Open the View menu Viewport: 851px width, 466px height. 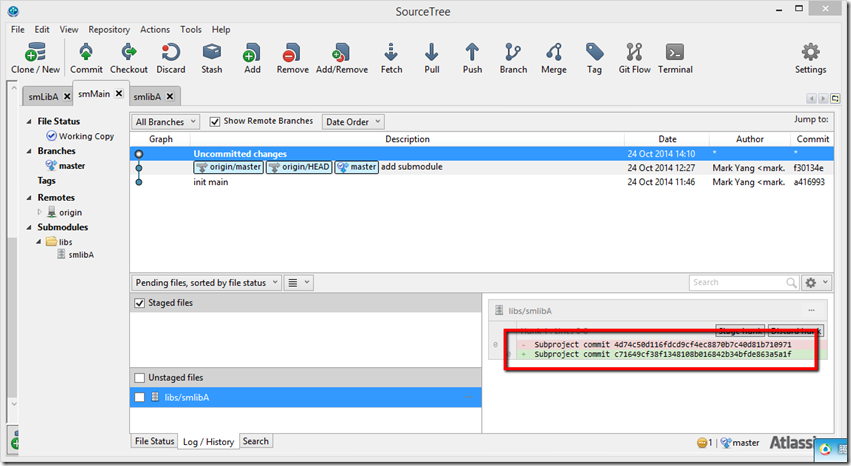[68, 29]
